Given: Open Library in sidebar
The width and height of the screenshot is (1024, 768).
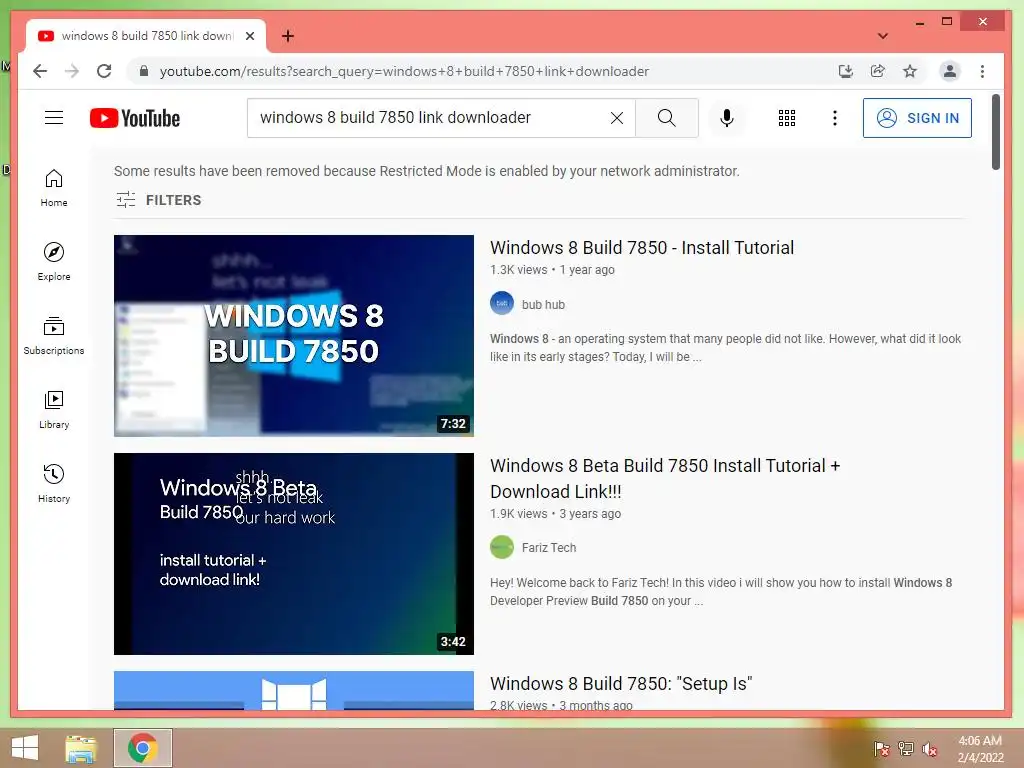Looking at the screenshot, I should 54,409.
